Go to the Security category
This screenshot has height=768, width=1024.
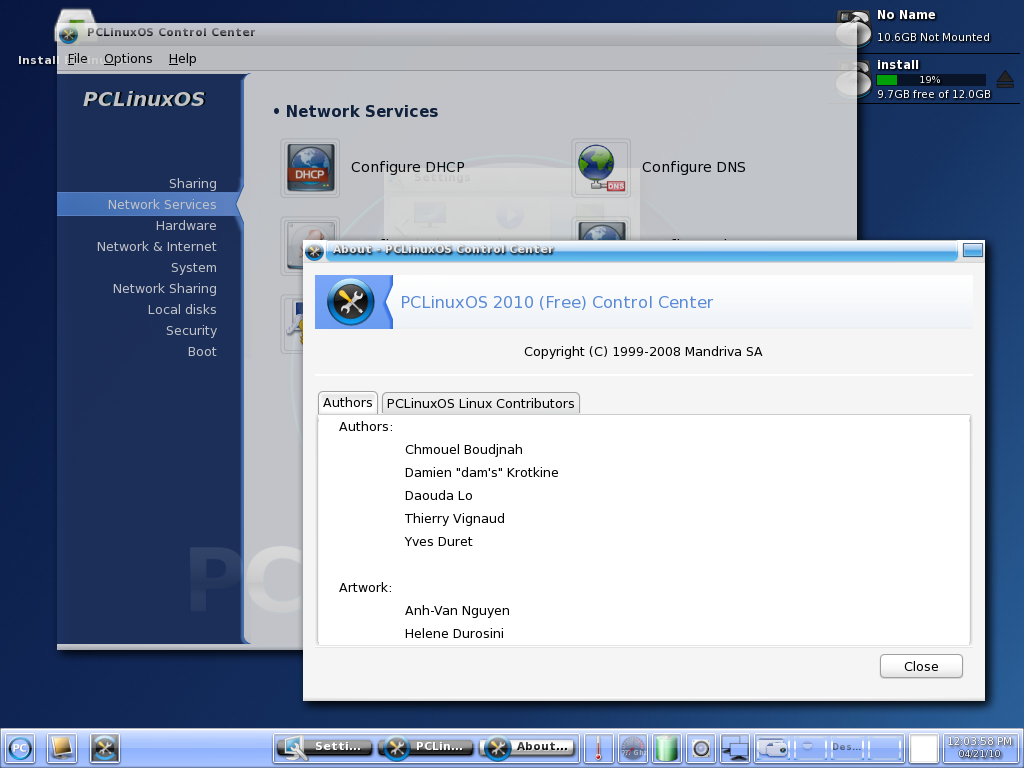(x=191, y=330)
